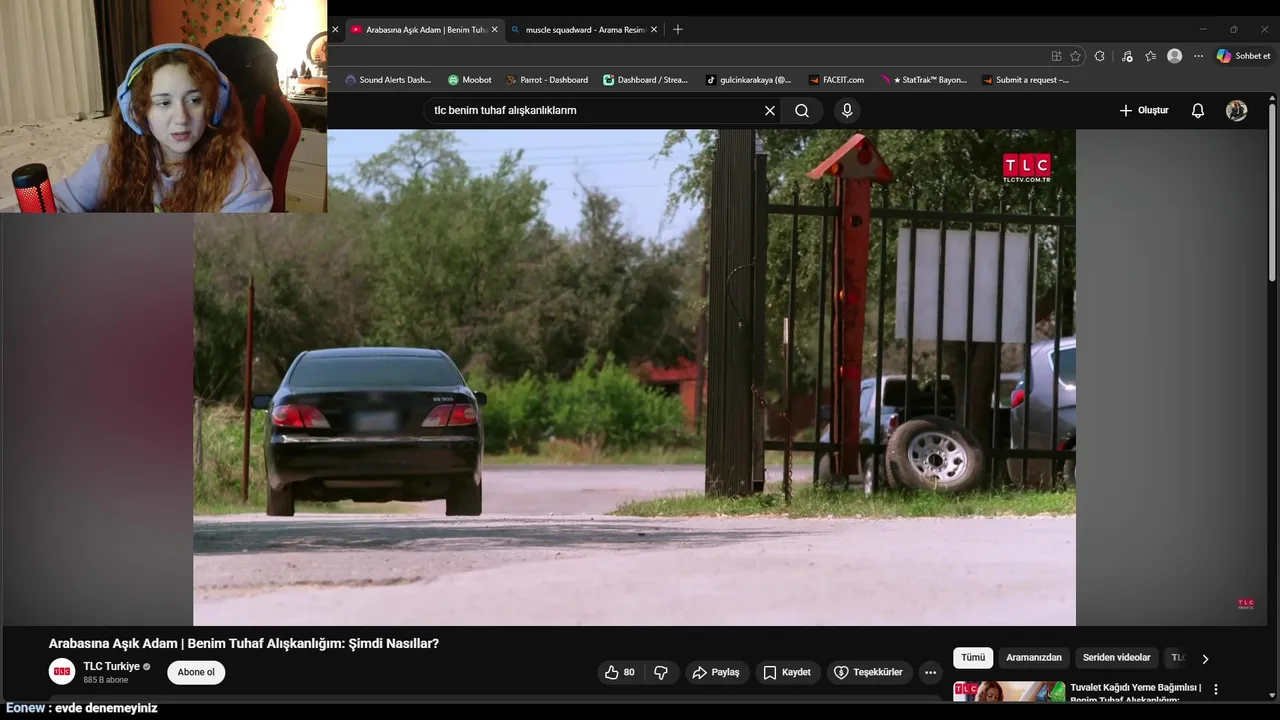Click the Sohbet et Copilot button
This screenshot has height=720, width=1280.
[1243, 56]
